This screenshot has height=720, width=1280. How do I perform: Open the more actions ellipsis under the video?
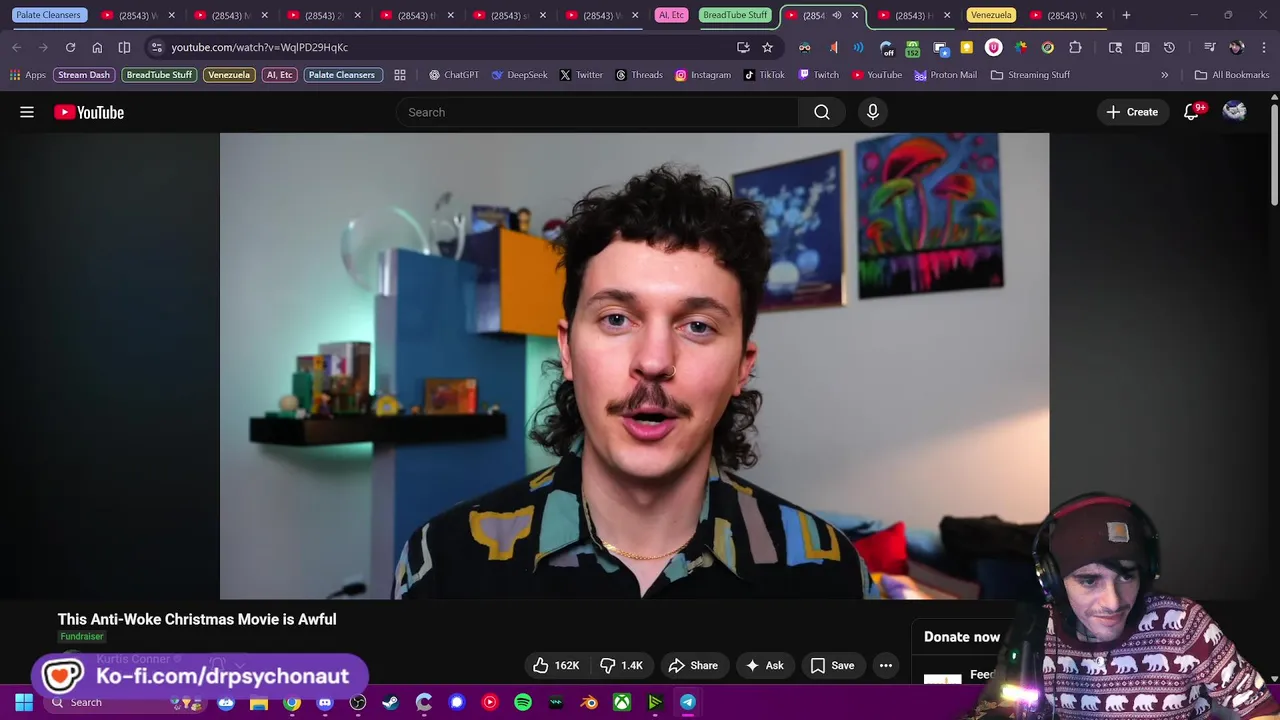coord(886,665)
